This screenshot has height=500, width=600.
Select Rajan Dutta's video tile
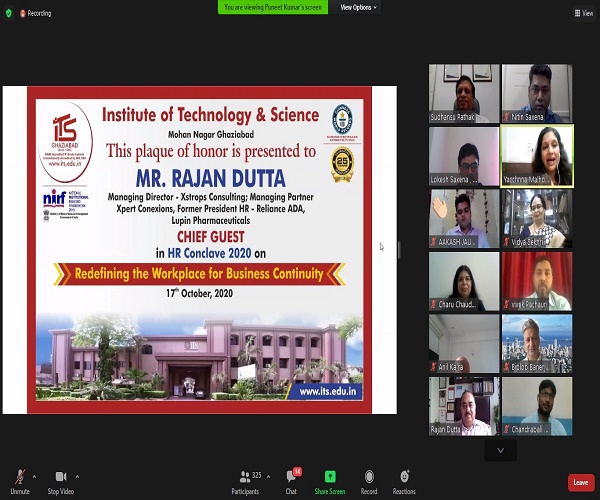(x=464, y=406)
